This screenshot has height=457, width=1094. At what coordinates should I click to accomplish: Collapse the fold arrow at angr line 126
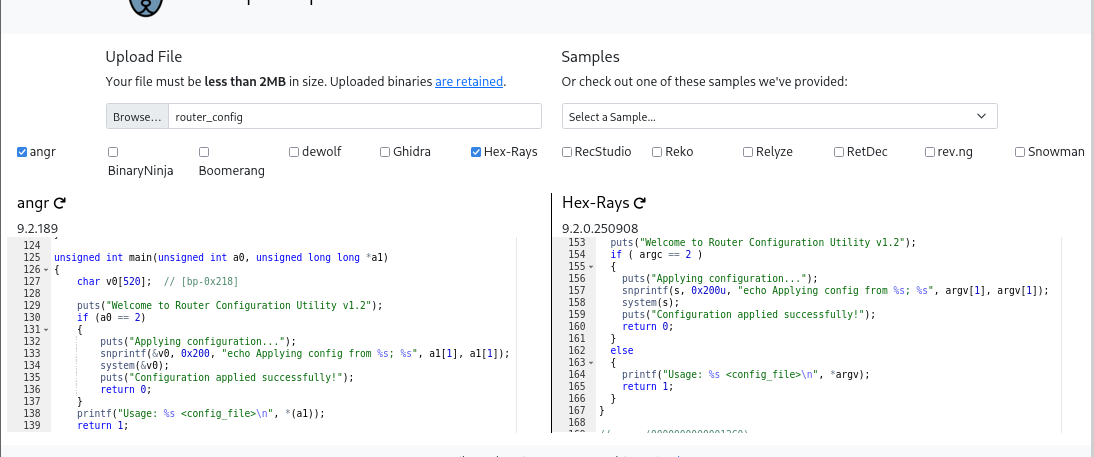point(47,270)
